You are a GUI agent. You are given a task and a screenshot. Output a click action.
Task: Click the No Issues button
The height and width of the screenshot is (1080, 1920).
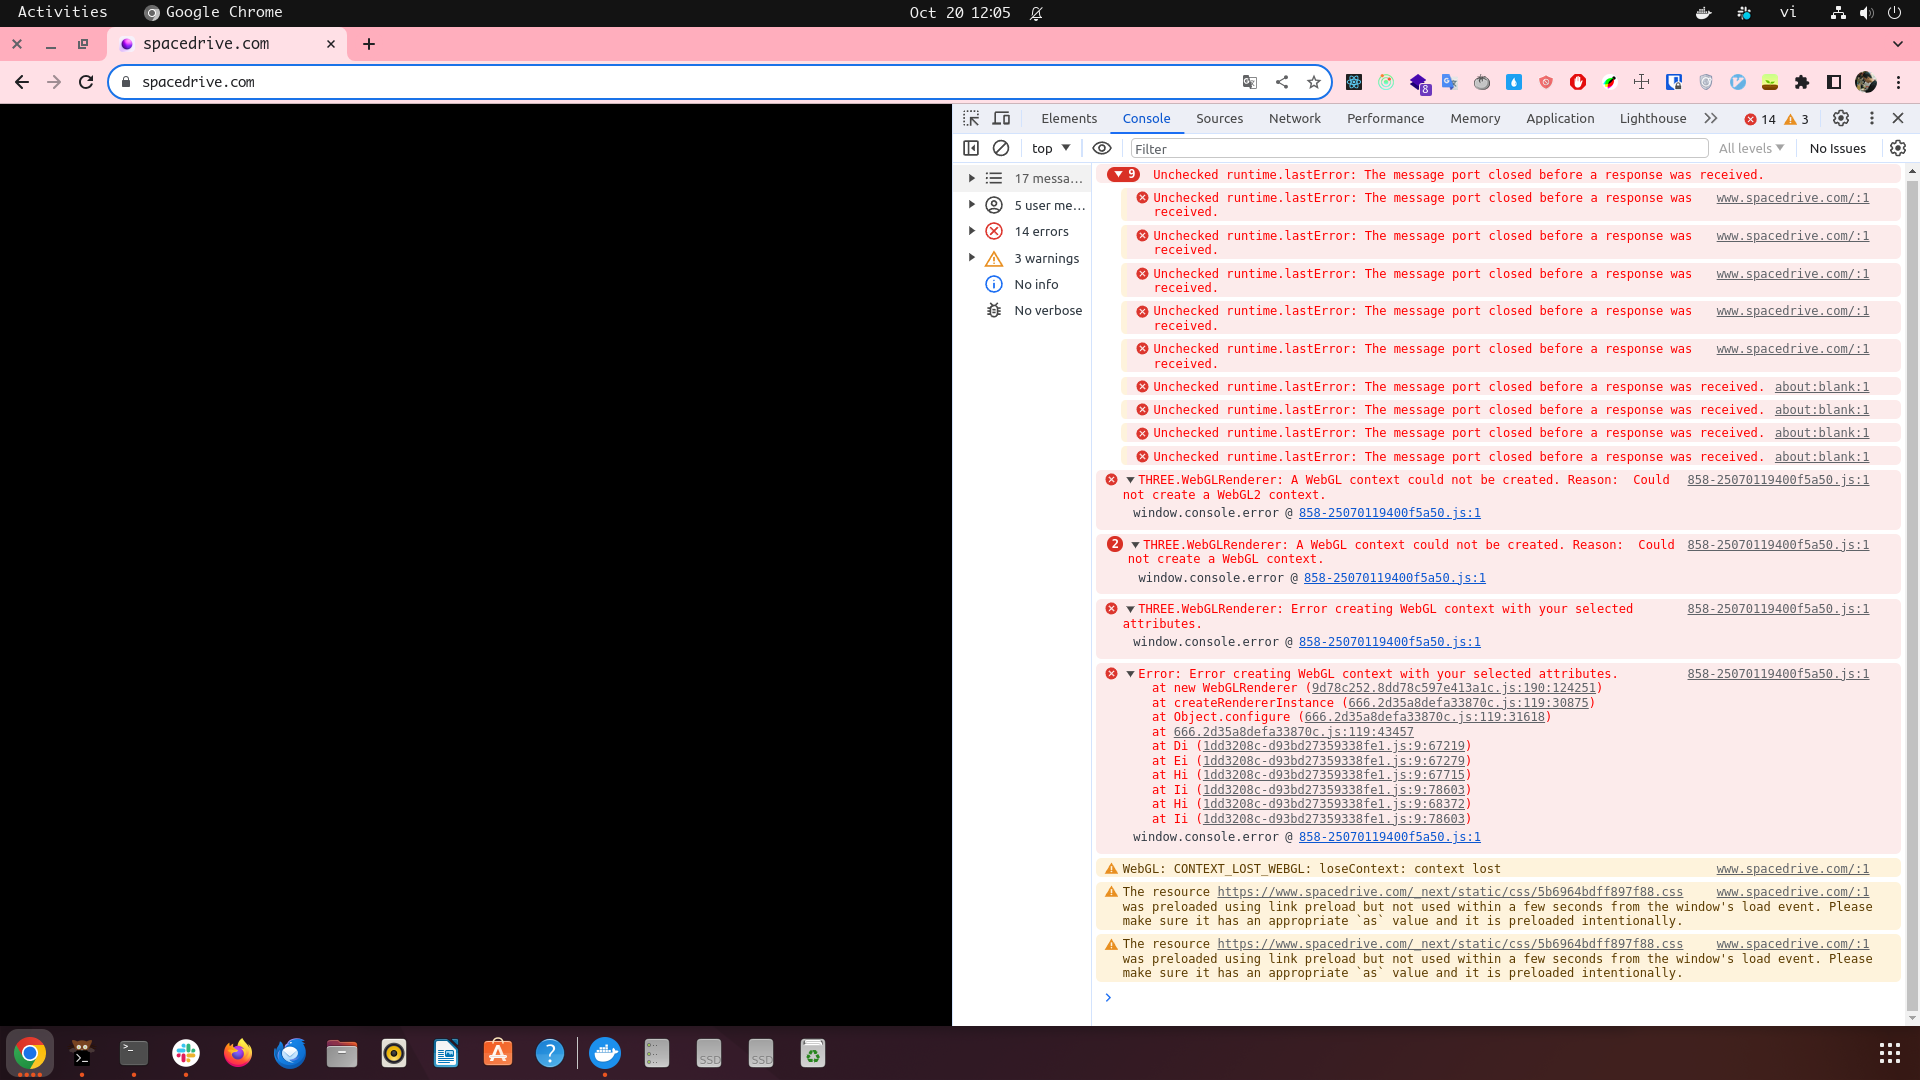(1837, 148)
